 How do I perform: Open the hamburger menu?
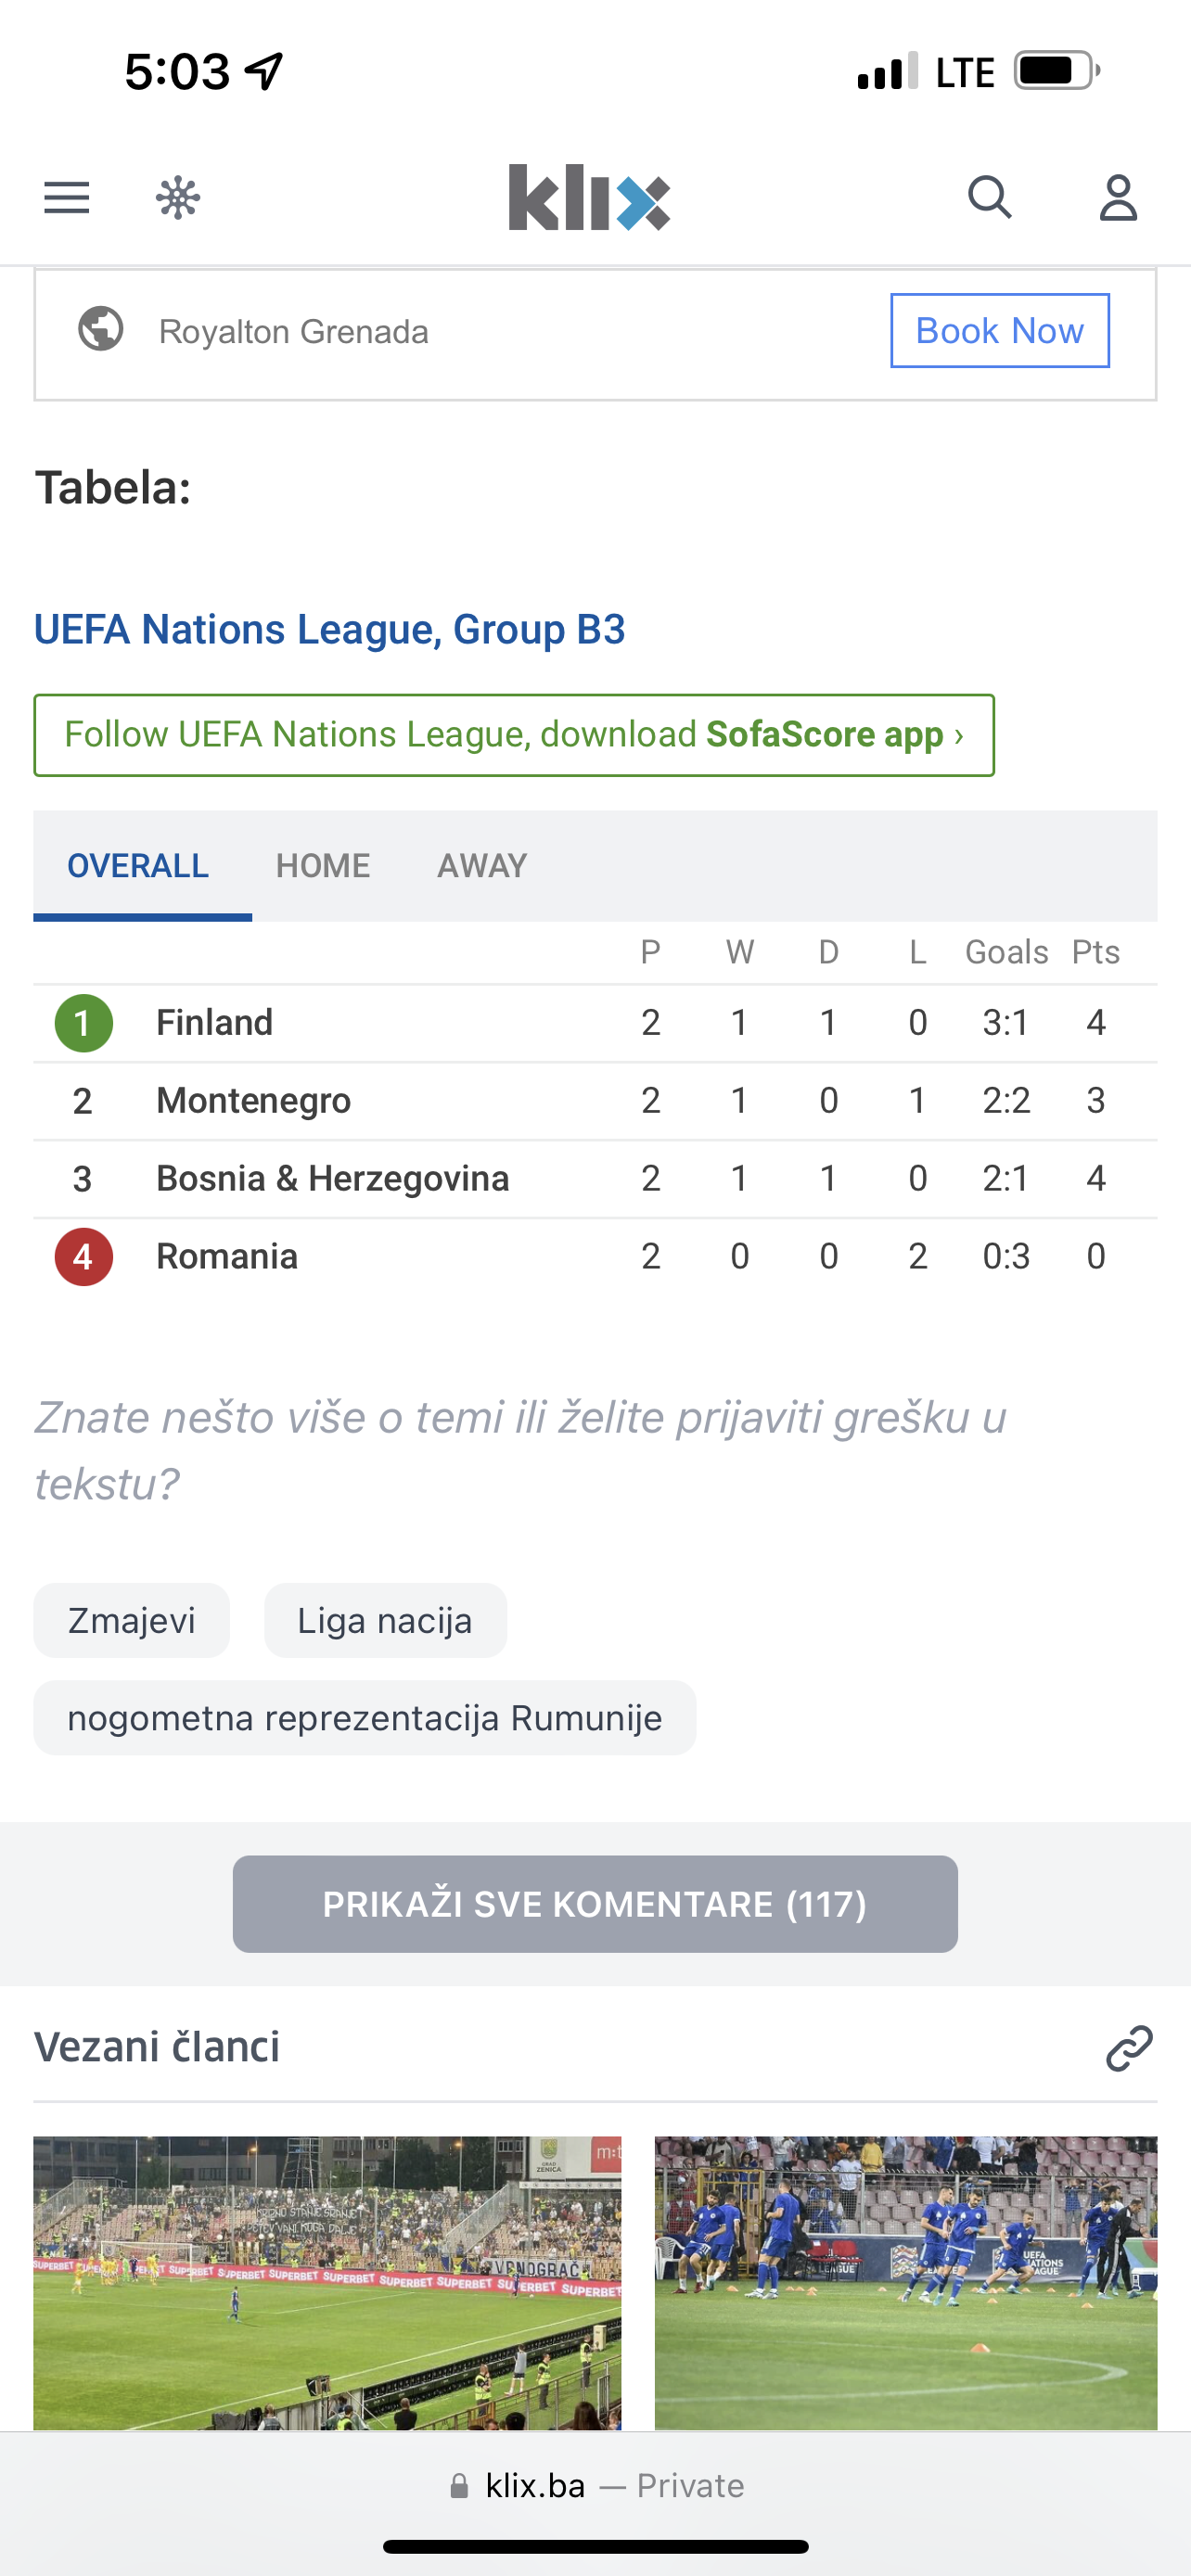tap(67, 198)
